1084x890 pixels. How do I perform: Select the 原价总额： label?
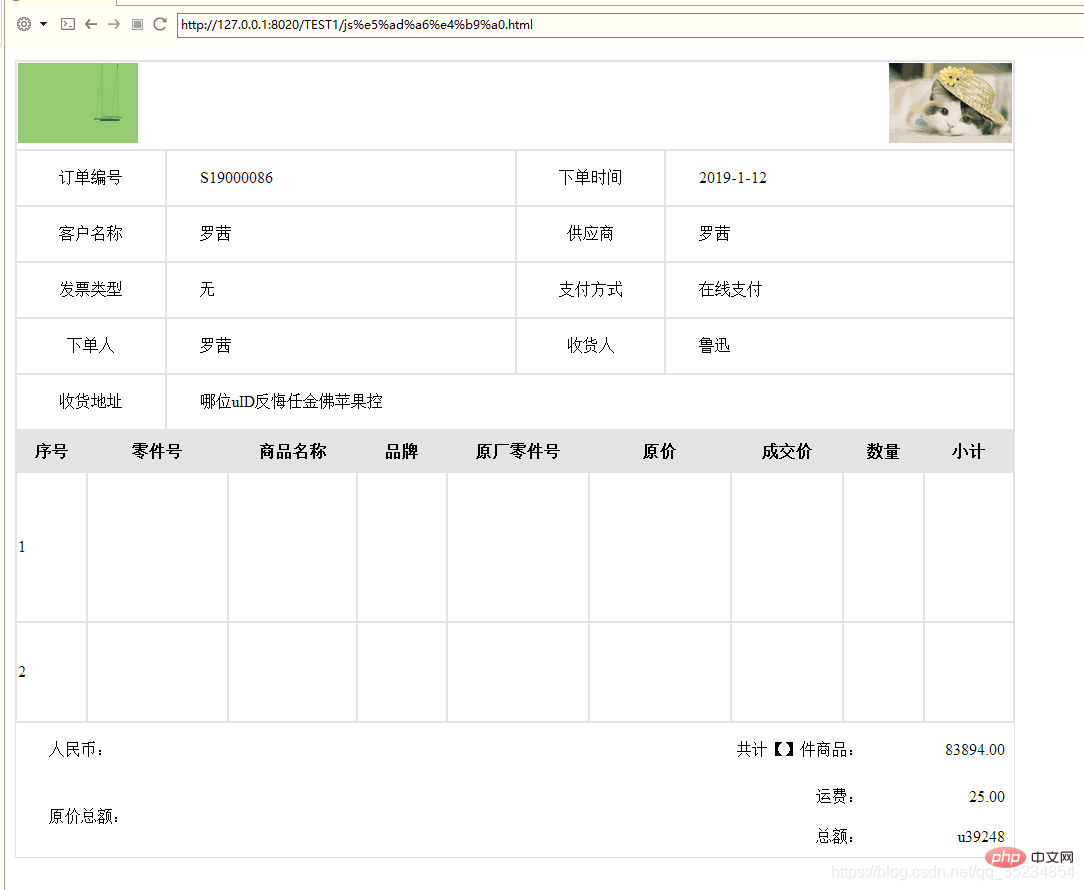coord(84,817)
